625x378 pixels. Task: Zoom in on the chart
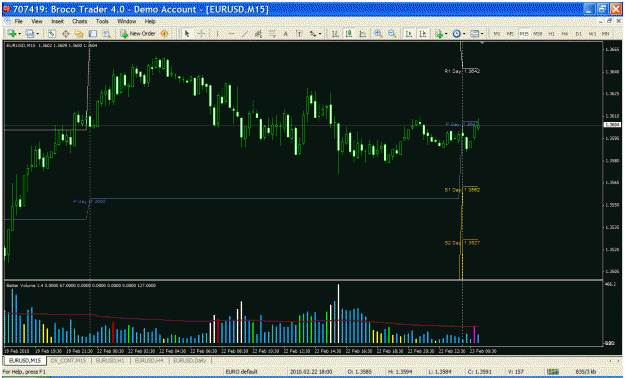[378, 34]
